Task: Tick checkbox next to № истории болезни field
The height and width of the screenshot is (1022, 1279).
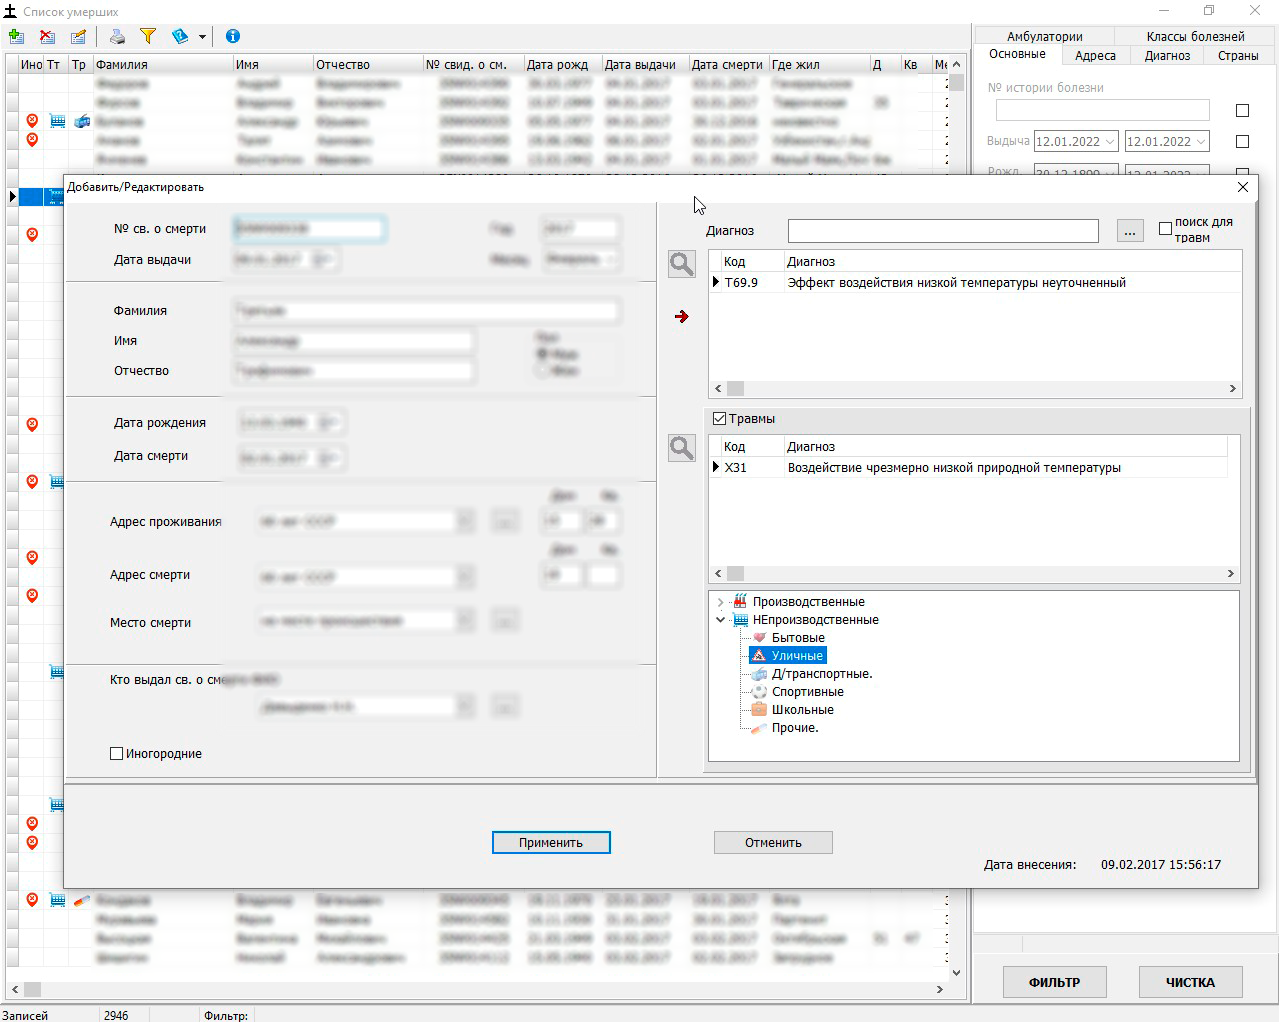Action: pyautogui.click(x=1242, y=110)
